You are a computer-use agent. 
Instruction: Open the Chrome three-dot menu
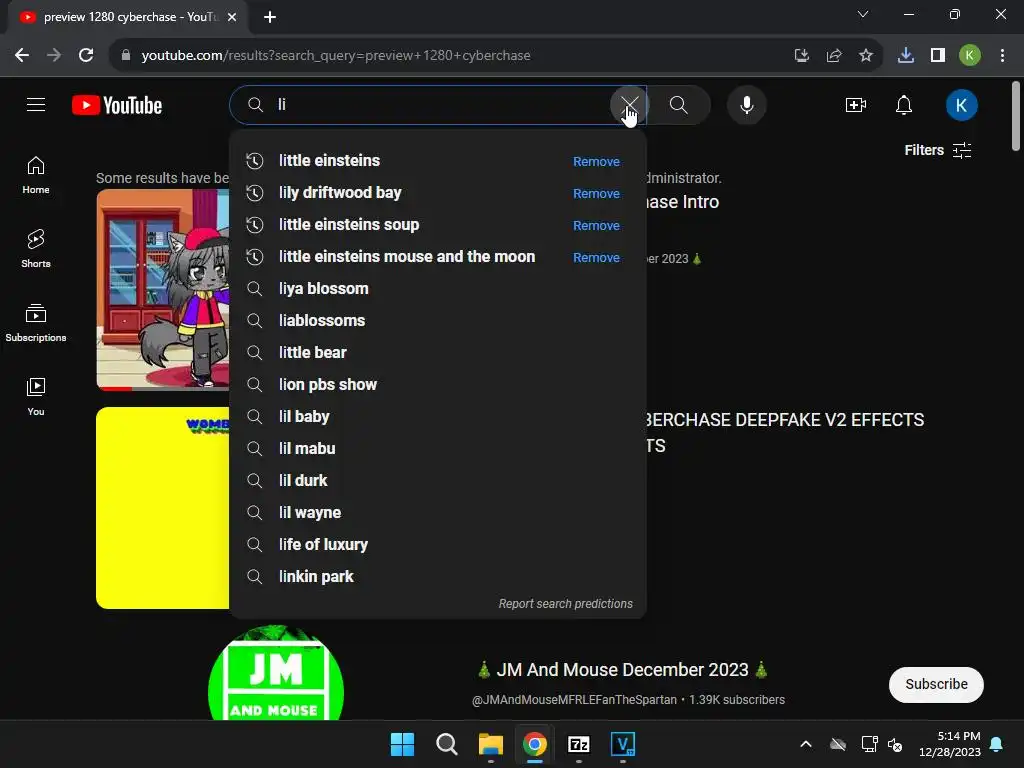click(1002, 56)
